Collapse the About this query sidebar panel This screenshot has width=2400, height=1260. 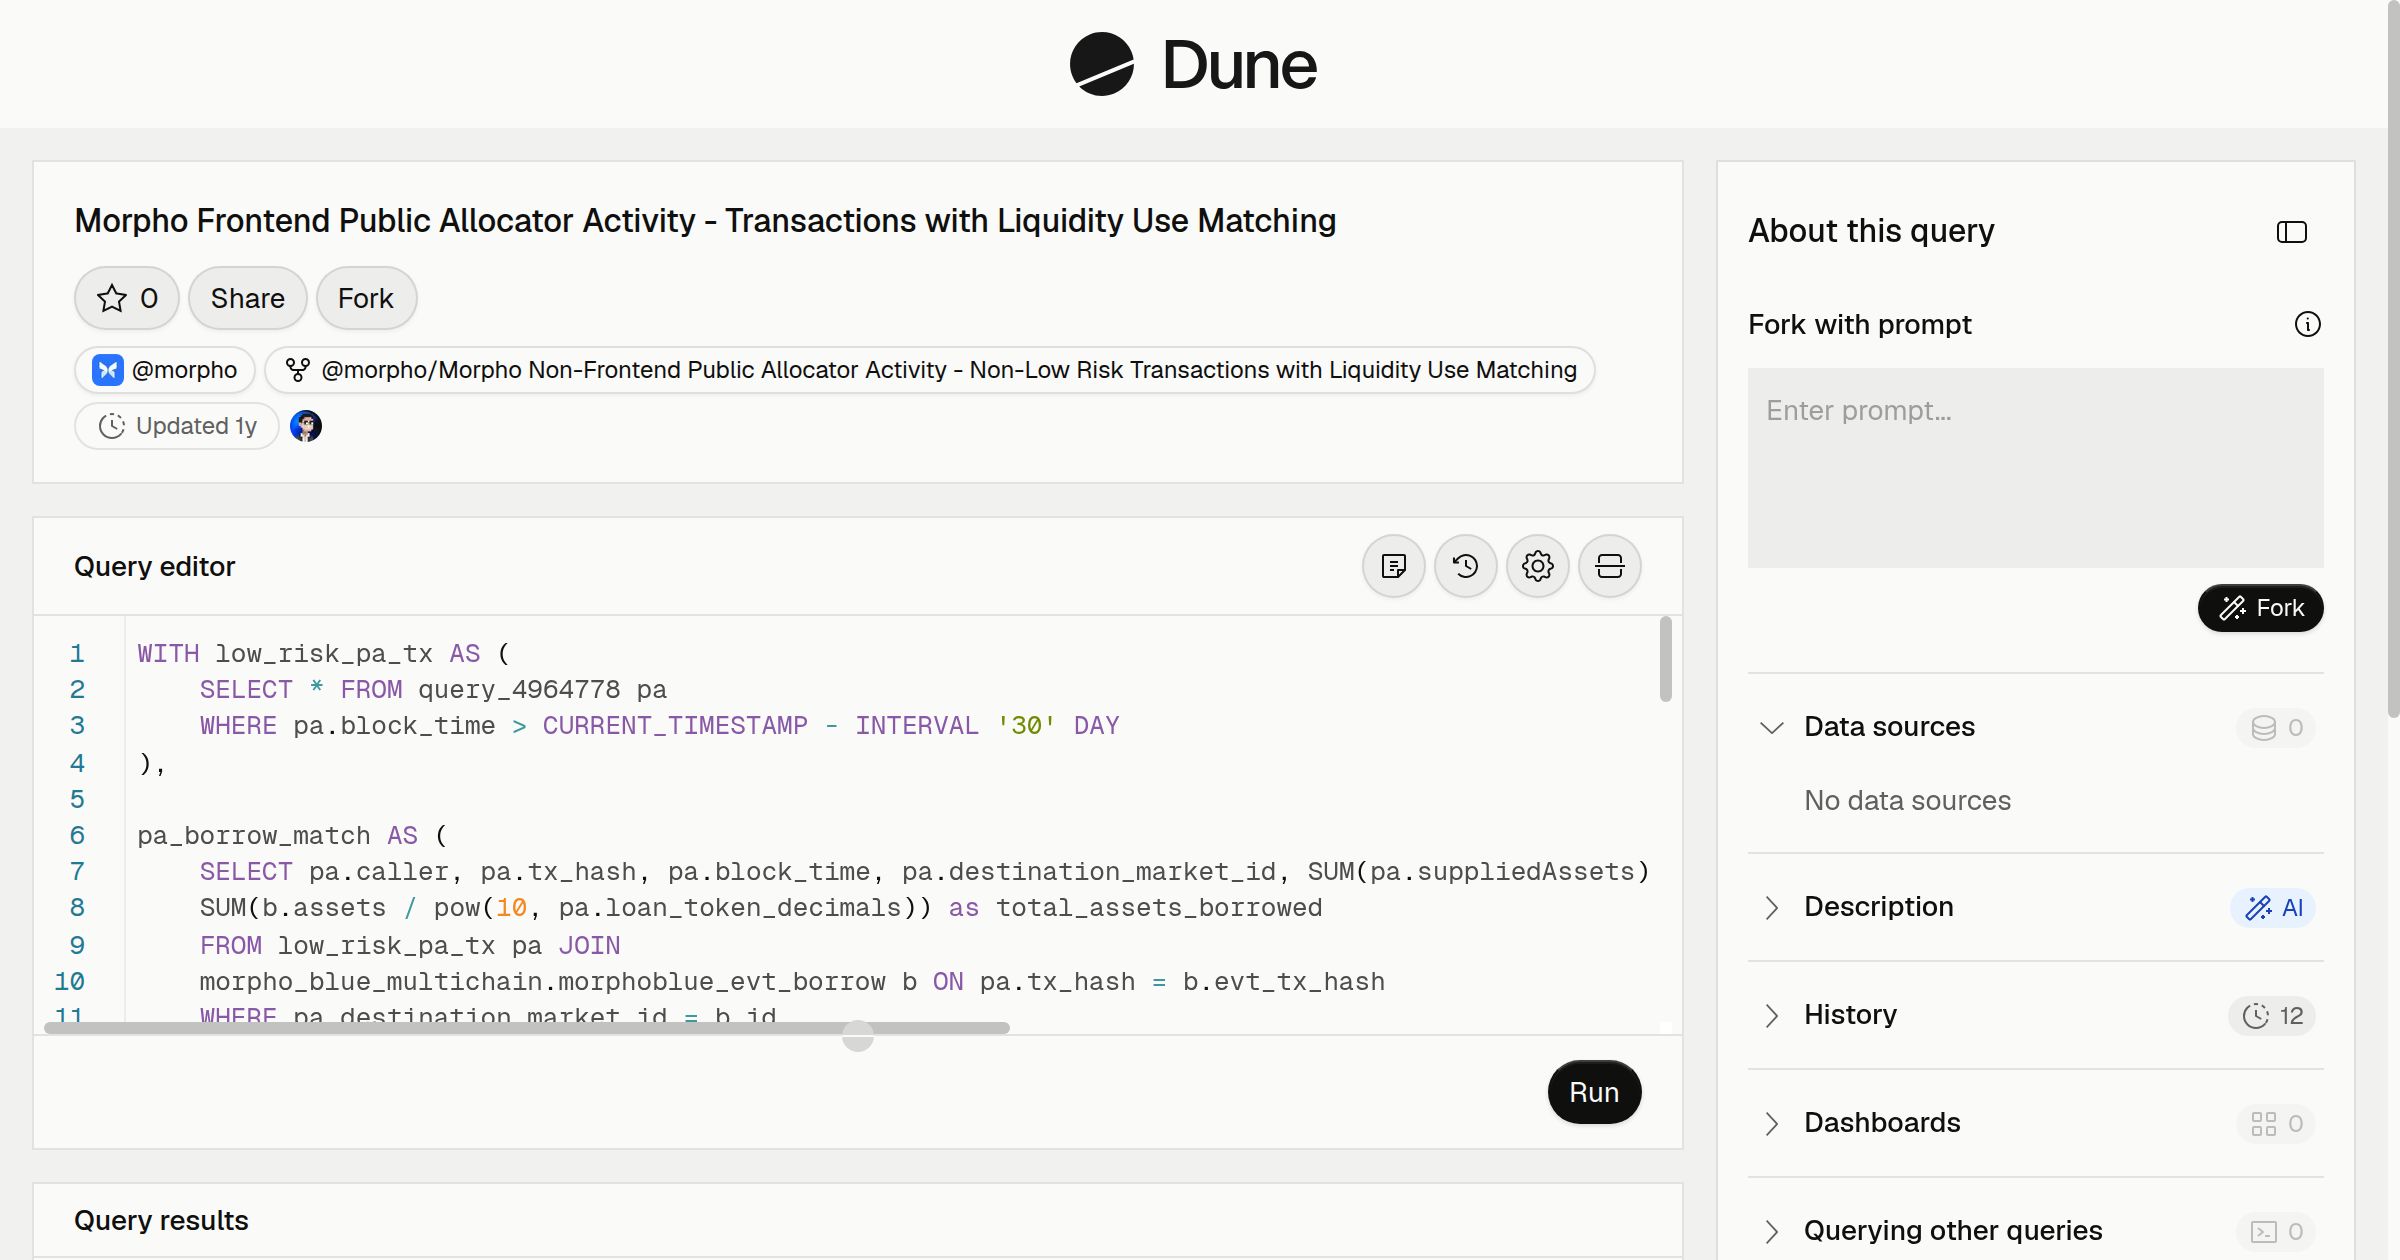click(x=2291, y=232)
